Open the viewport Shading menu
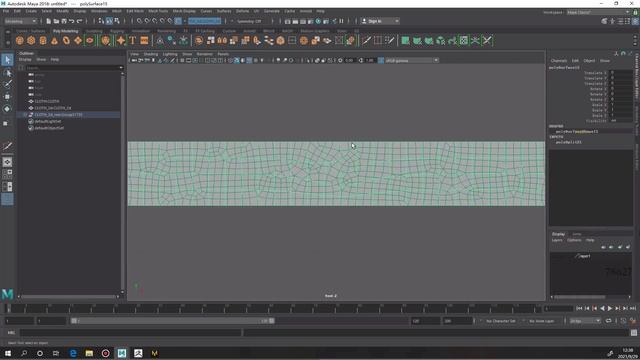Screen dimensions: 640x360 tap(151, 54)
